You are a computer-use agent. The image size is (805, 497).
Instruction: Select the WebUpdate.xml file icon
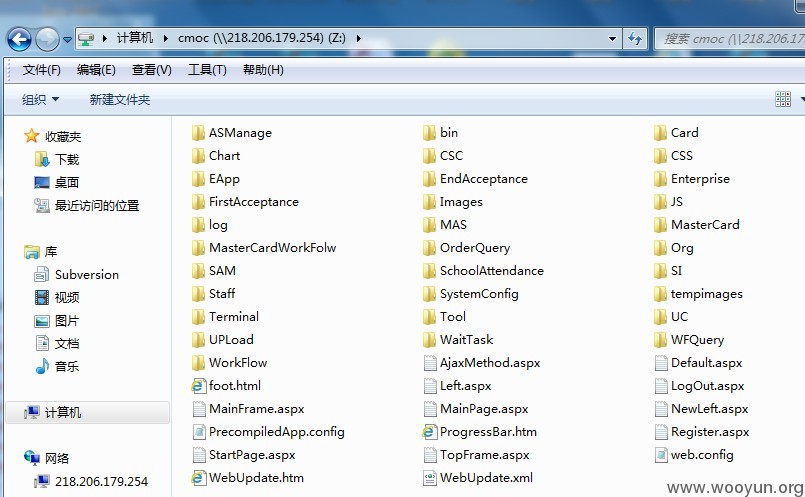(430, 478)
